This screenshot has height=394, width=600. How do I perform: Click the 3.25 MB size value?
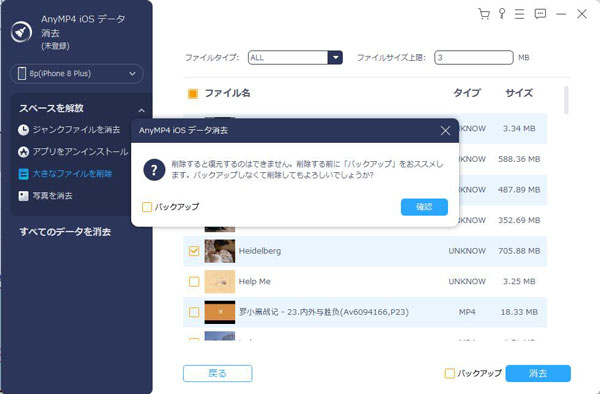pyautogui.click(x=519, y=282)
